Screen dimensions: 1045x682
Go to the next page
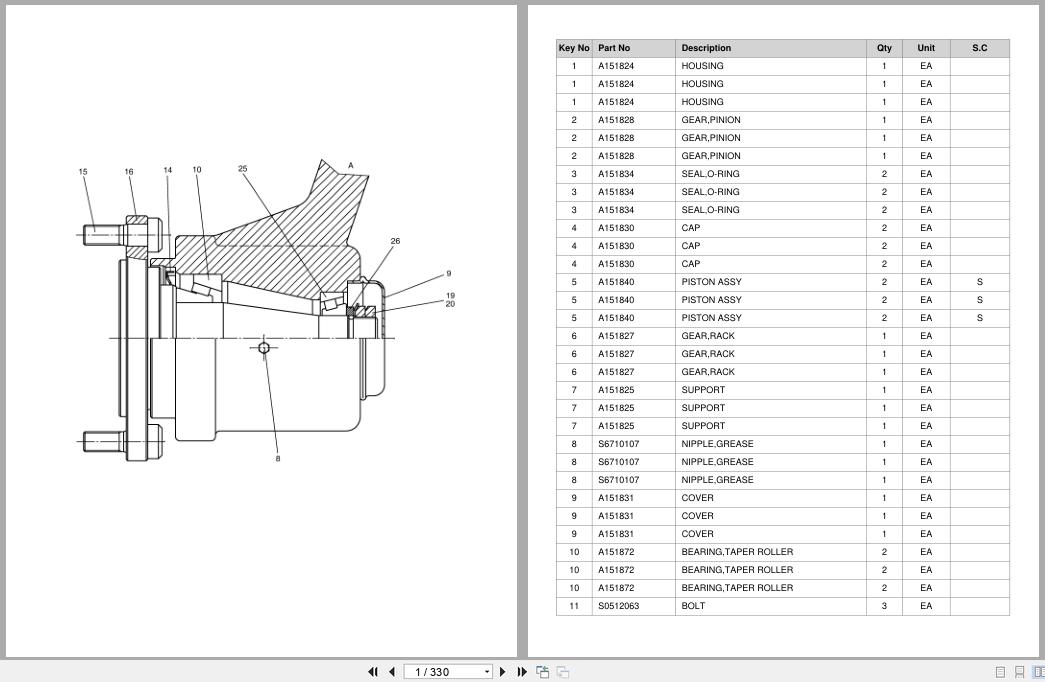pos(503,672)
